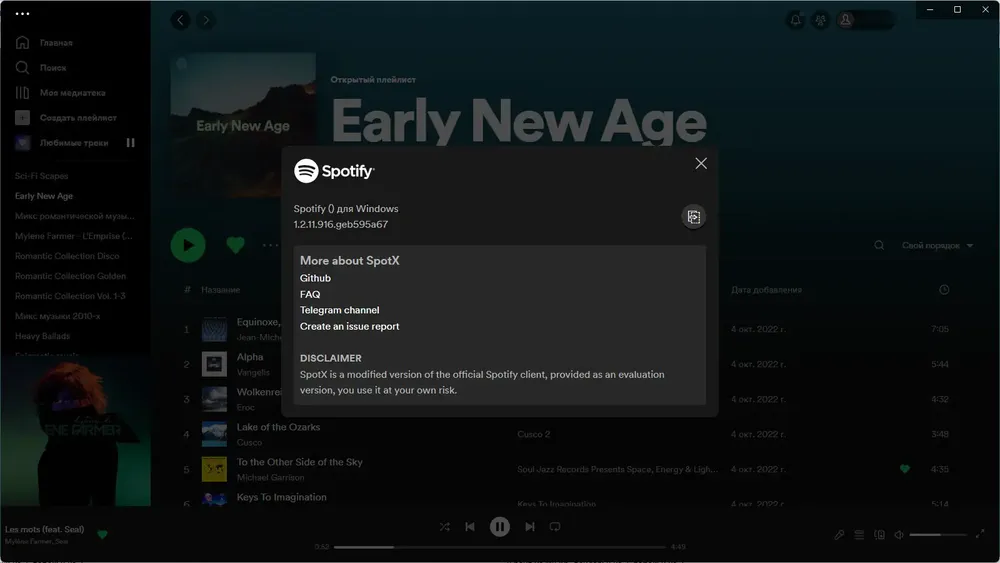Image resolution: width=1000 pixels, height=563 pixels.
Task: Mute the volume speaker icon
Action: pyautogui.click(x=899, y=534)
